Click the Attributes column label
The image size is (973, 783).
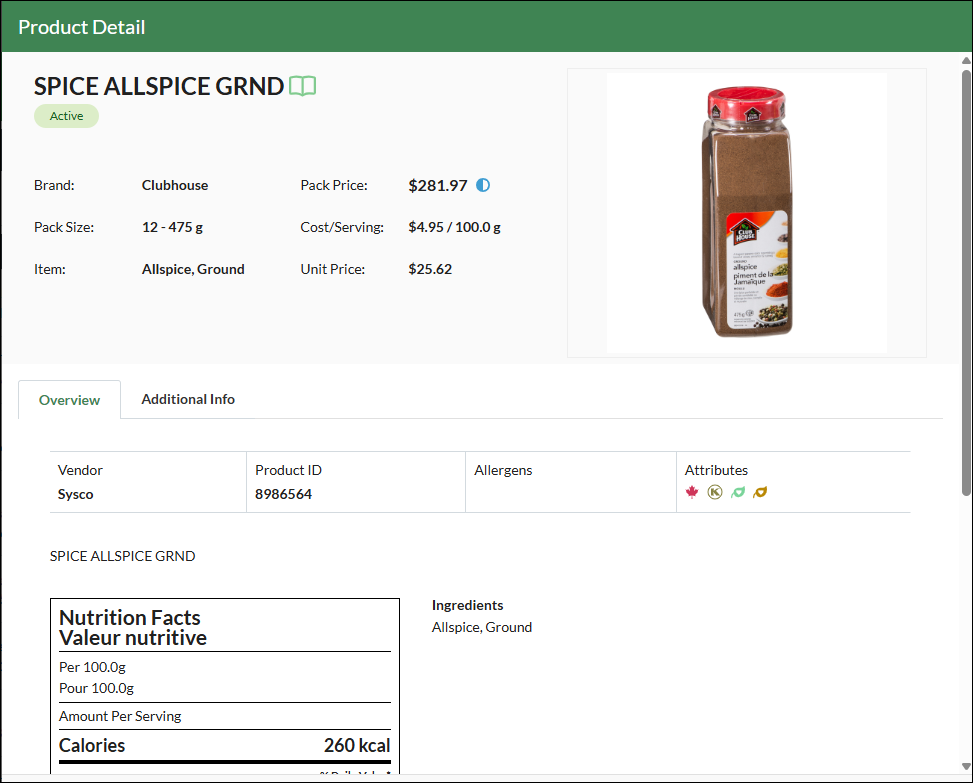[x=716, y=470]
